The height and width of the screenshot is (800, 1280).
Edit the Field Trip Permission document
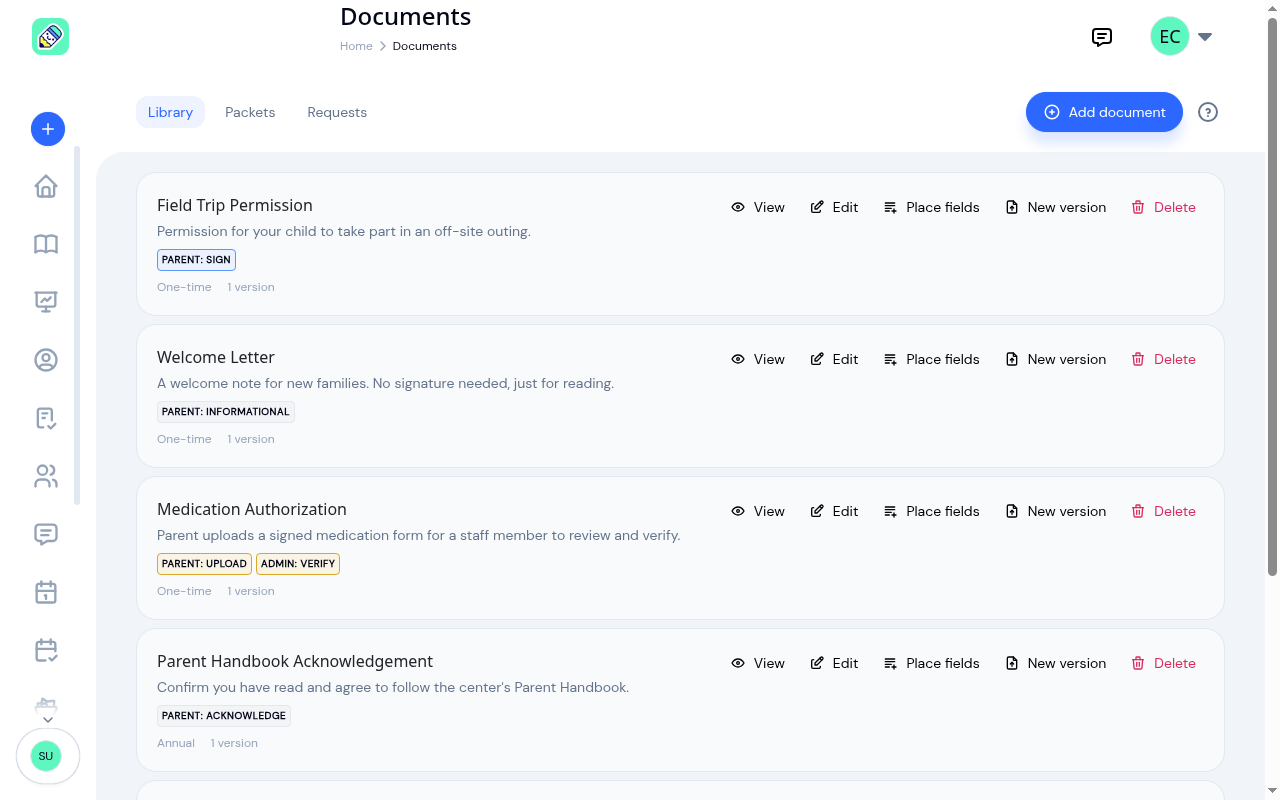coord(834,207)
